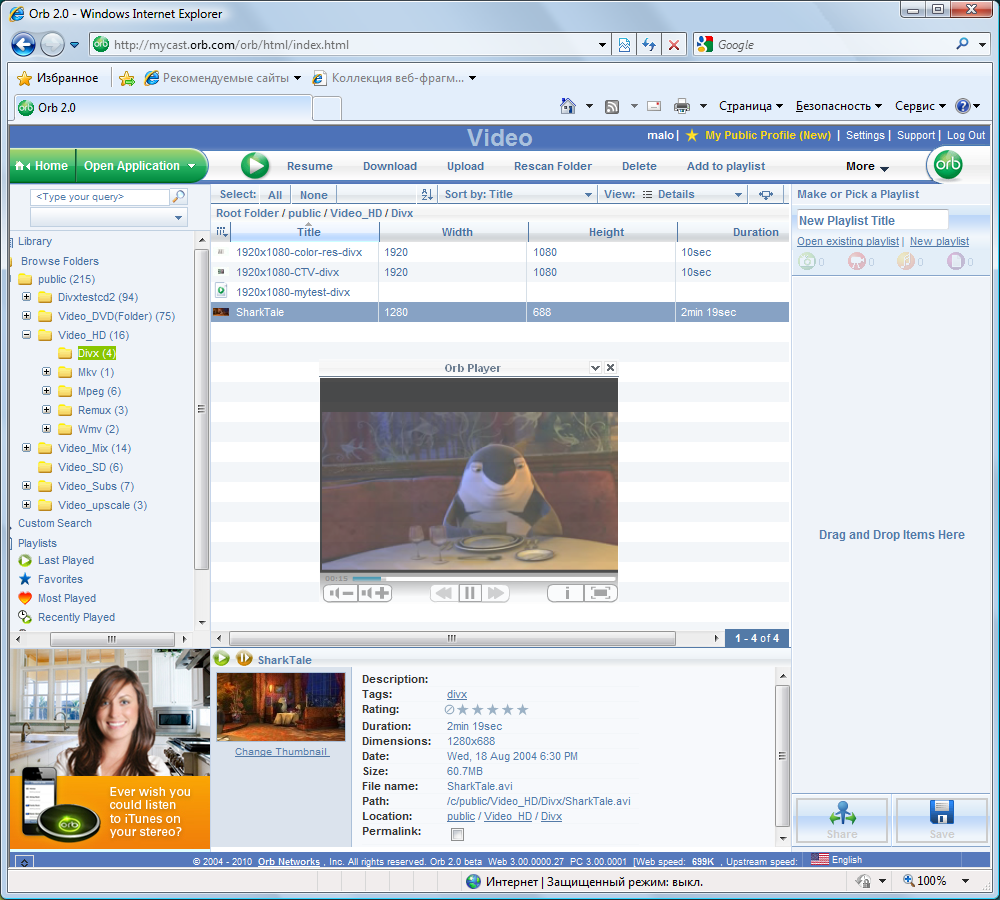Viewport: 1000px width, 900px height.
Task: Open Most Played playlist
Action: (67, 598)
